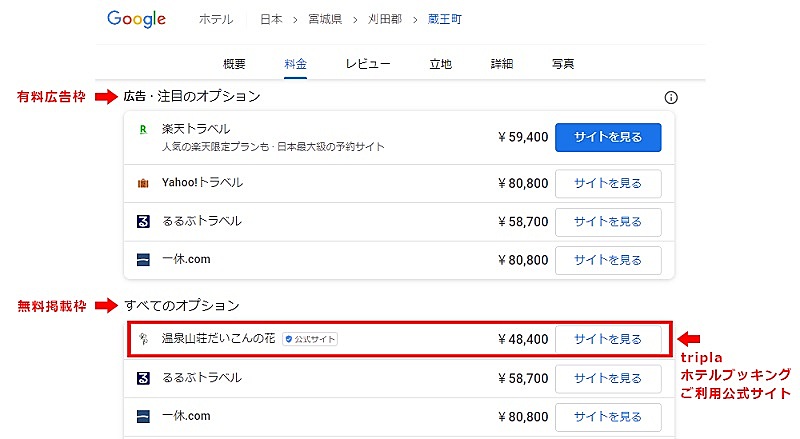Open the ad info circle icon
Viewport: 800px width, 439px height.
pyautogui.click(x=671, y=97)
